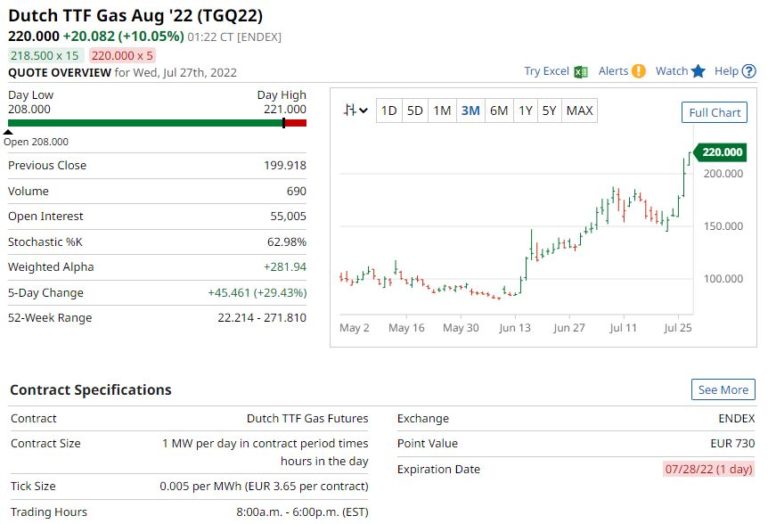Viewport: 768px width, 524px height.
Task: Click the Help question mark icon
Action: tap(749, 71)
